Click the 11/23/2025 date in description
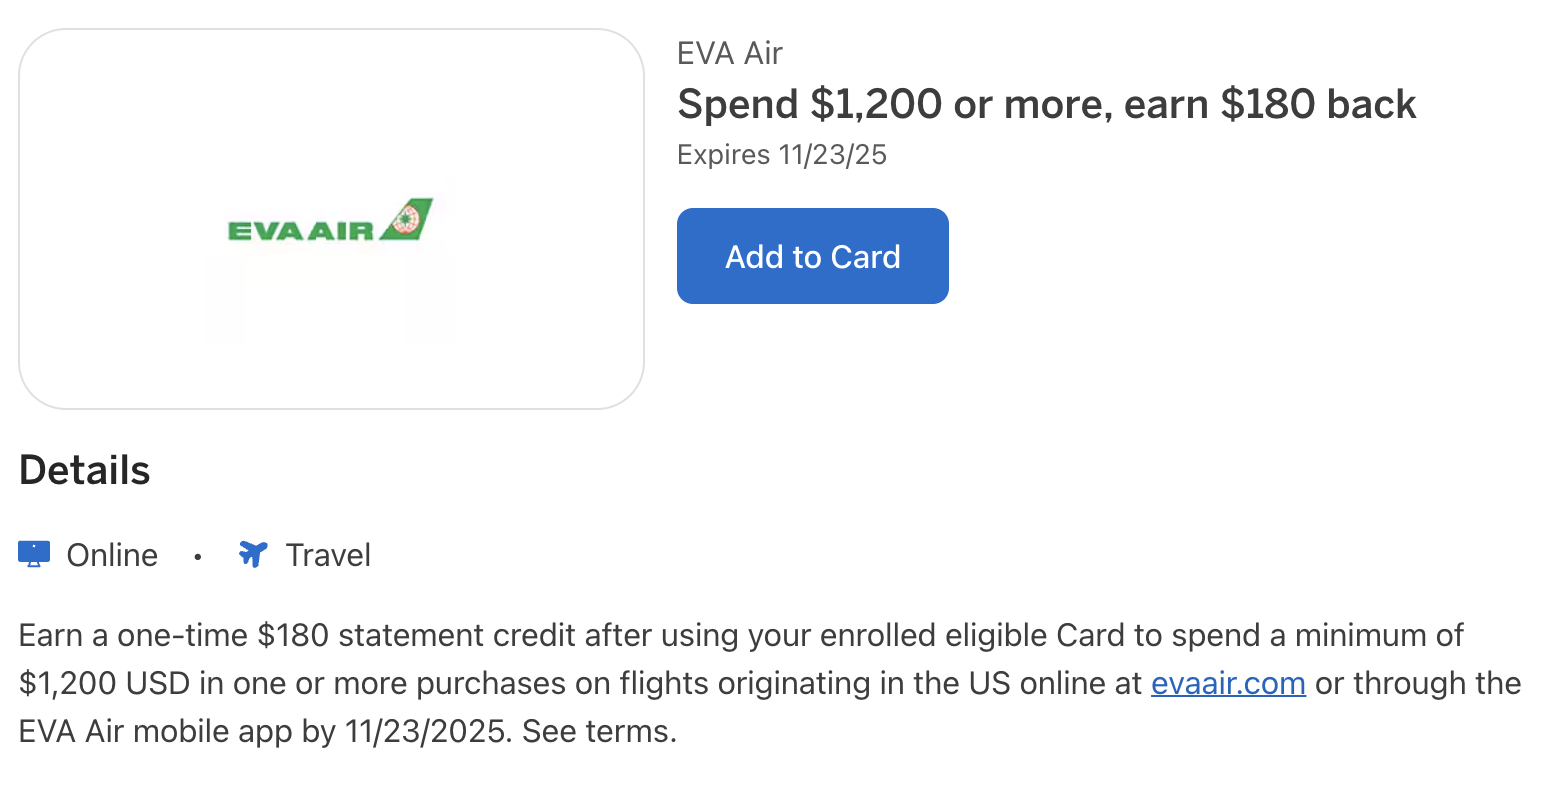Viewport: 1552px width, 792px height. click(x=424, y=731)
